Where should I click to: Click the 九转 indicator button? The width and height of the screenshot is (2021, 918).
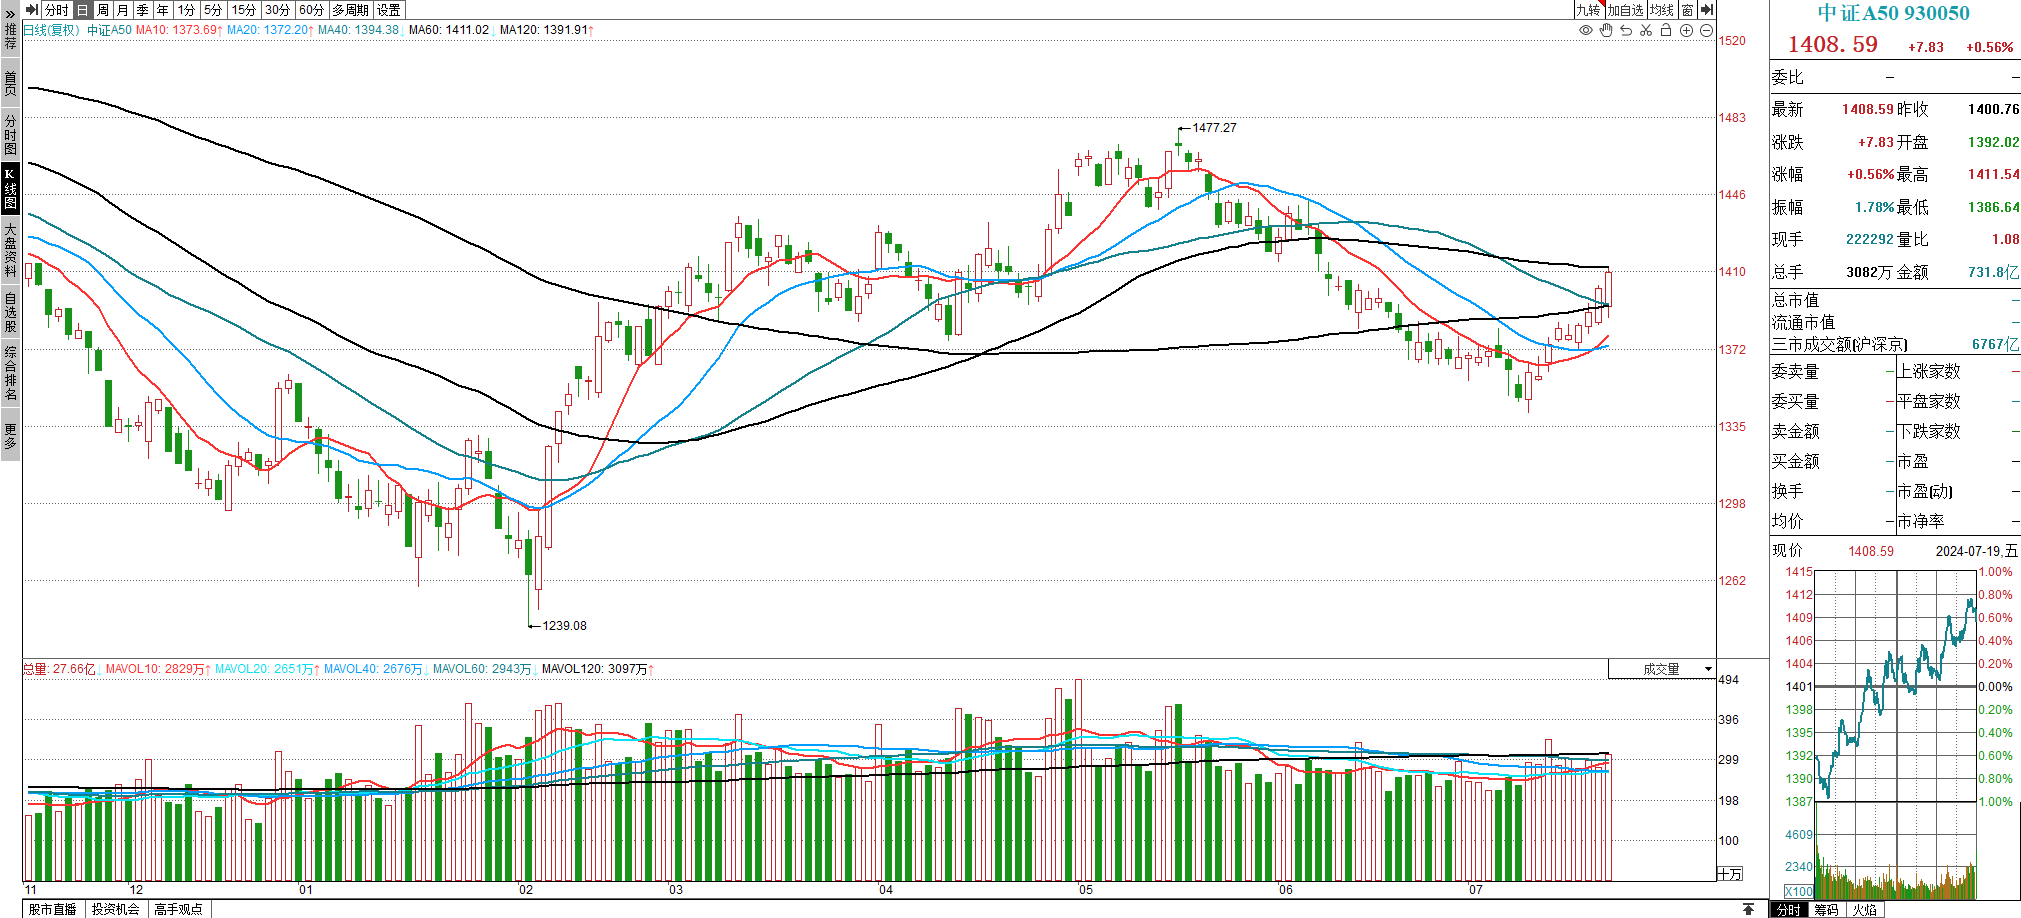pyautogui.click(x=1588, y=10)
